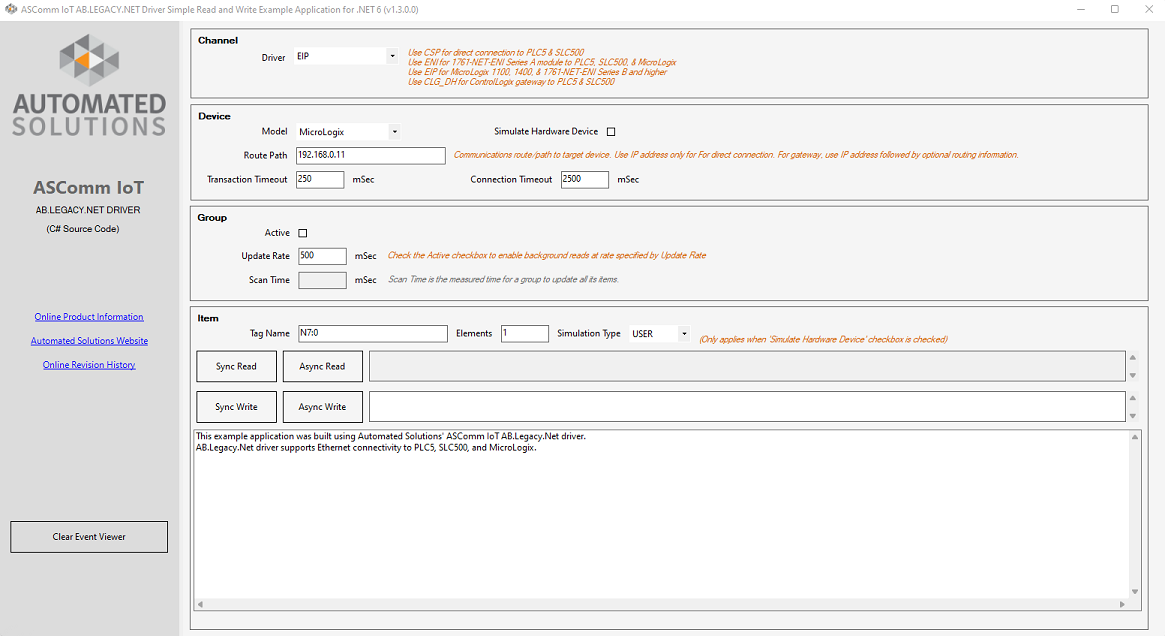Image resolution: width=1165 pixels, height=636 pixels.
Task: Click event viewer scroll down arrow
Action: point(1135,592)
